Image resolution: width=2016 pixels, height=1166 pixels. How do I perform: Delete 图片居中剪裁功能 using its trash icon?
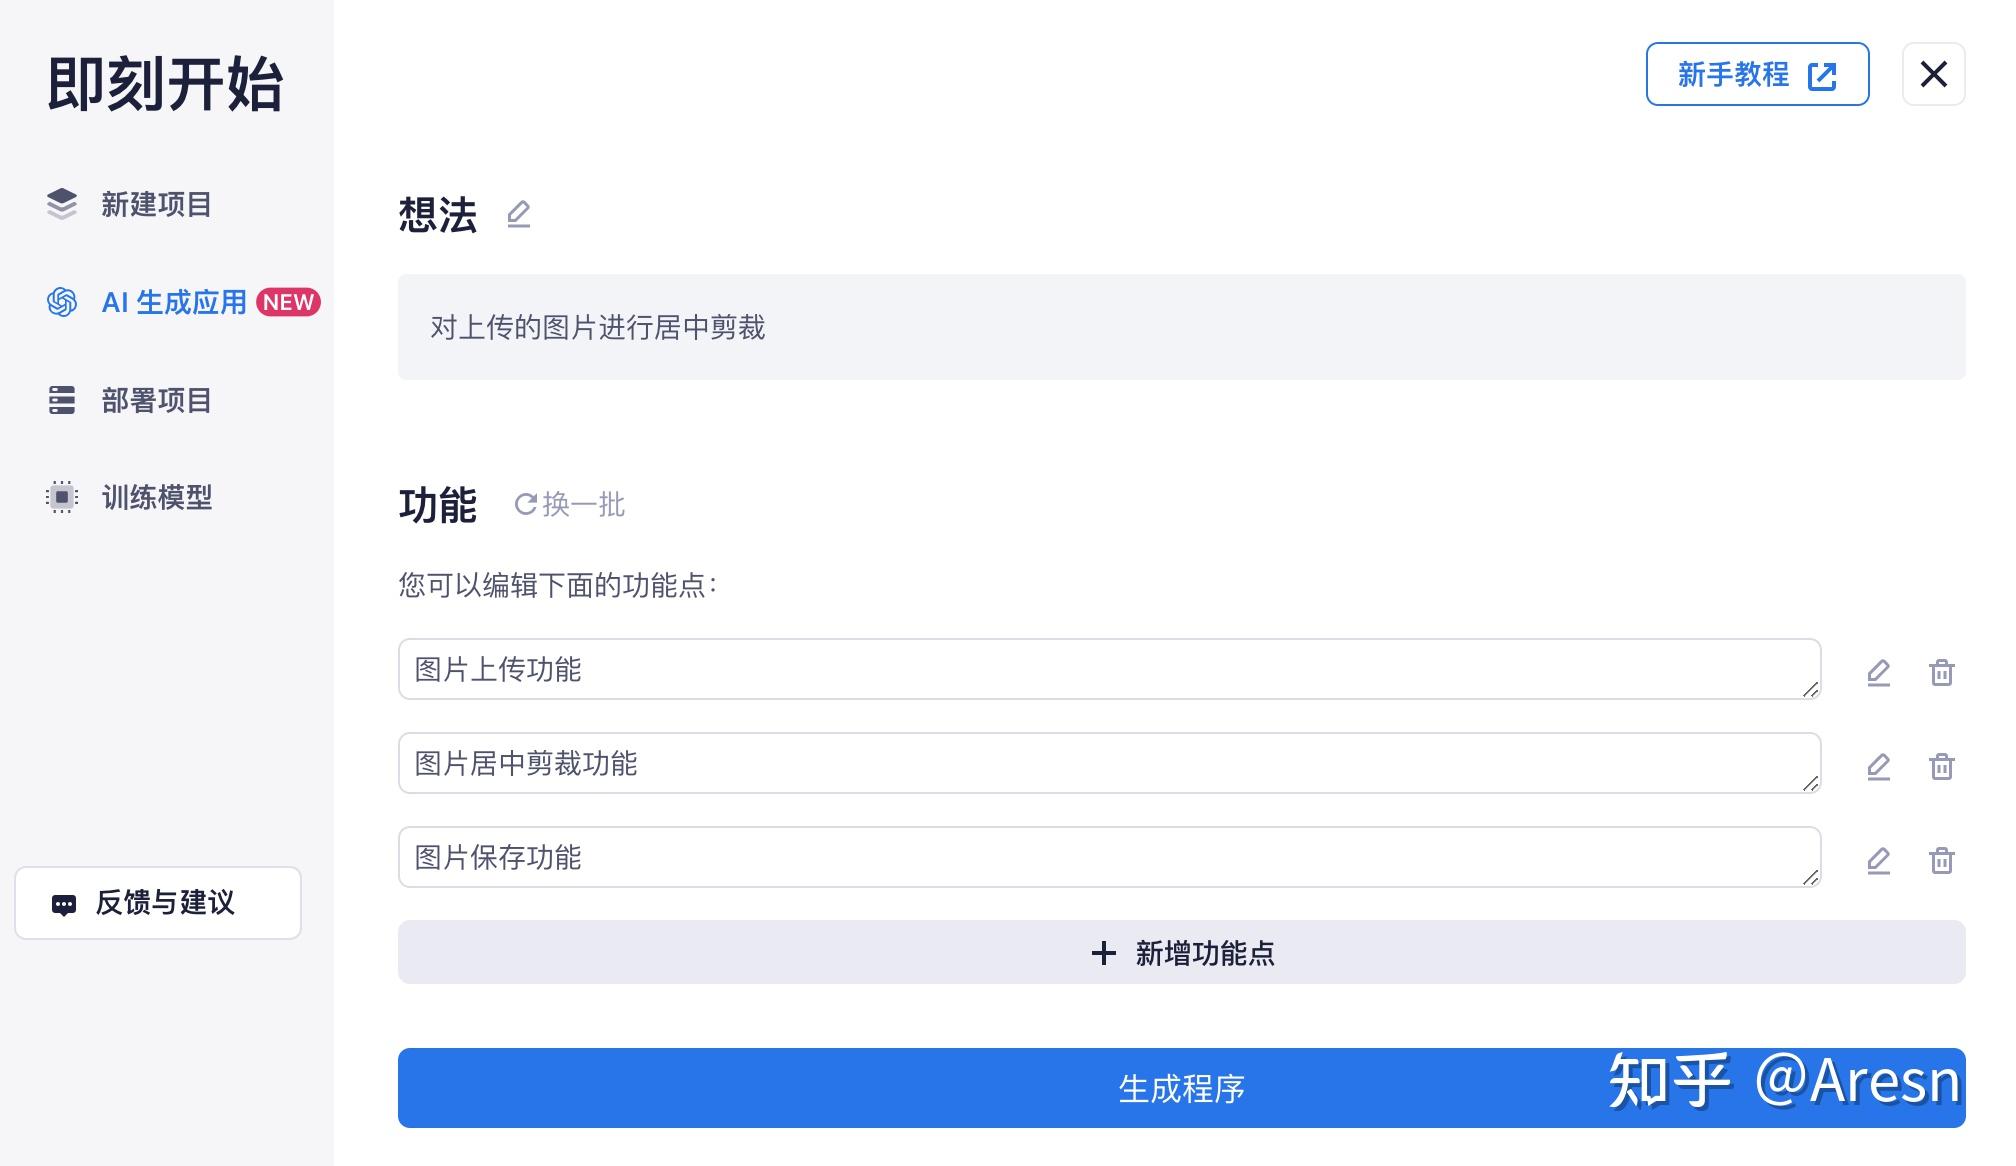[1943, 766]
